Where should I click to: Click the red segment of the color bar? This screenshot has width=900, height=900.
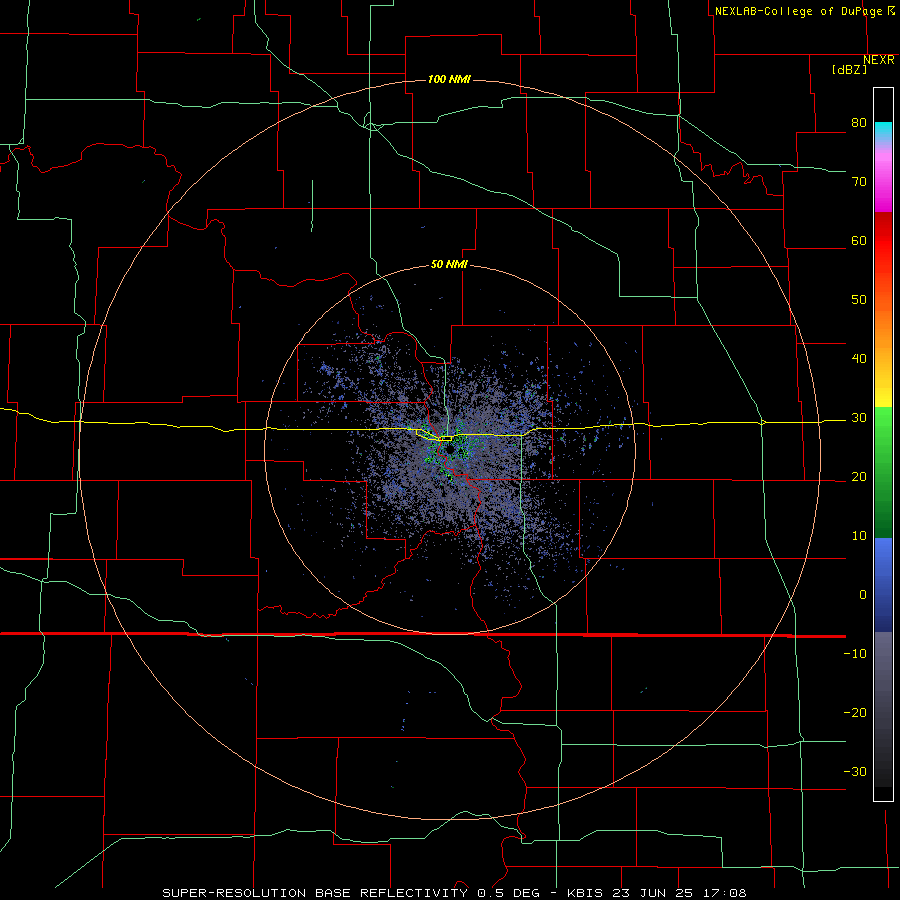coord(883,241)
